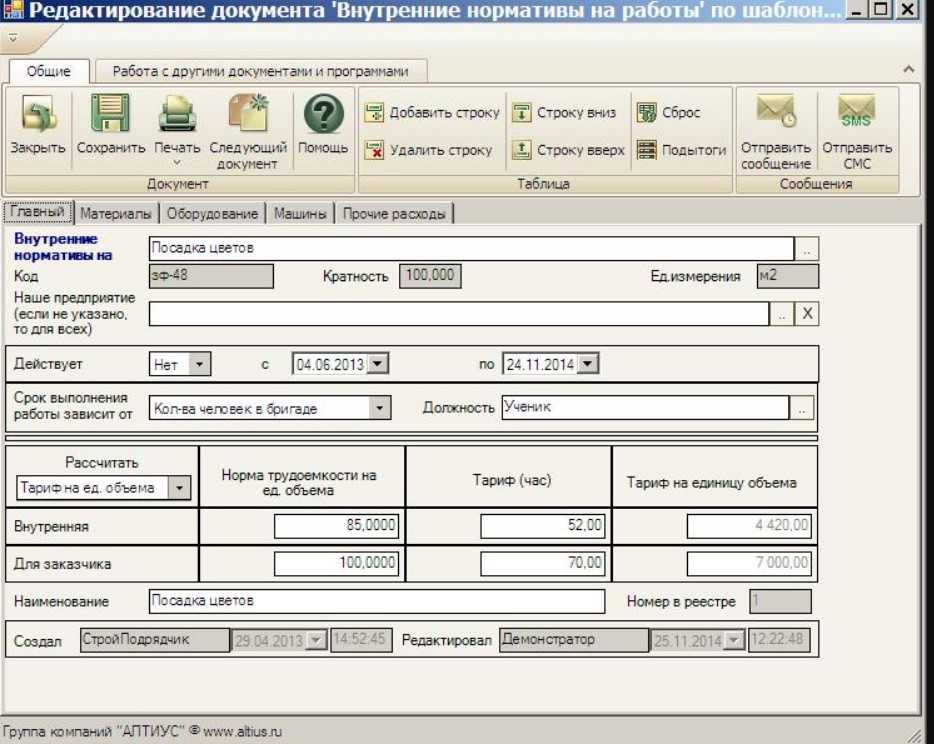Open the start date picker 04.06.2013

point(377,365)
